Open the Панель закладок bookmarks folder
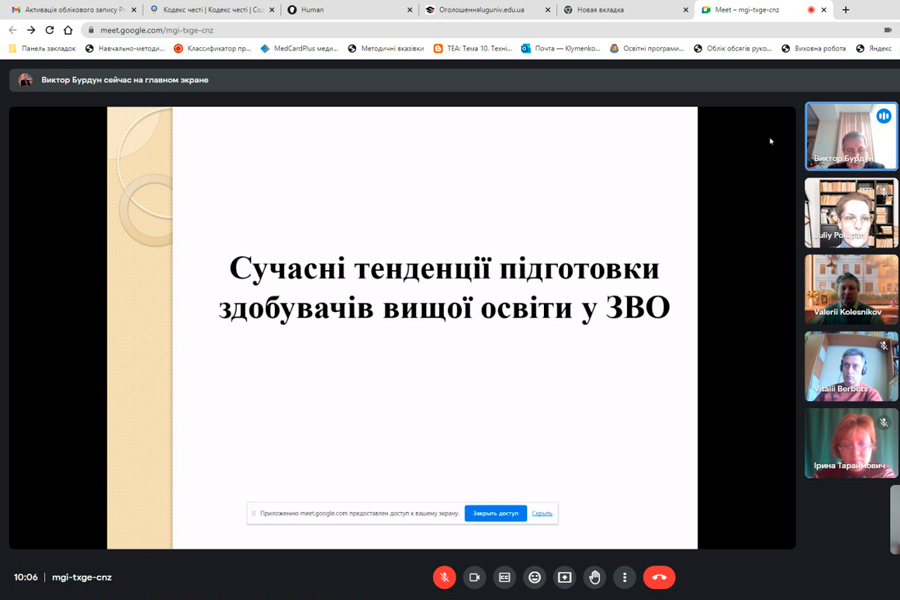Viewport: 900px width, 600px height. coord(42,48)
